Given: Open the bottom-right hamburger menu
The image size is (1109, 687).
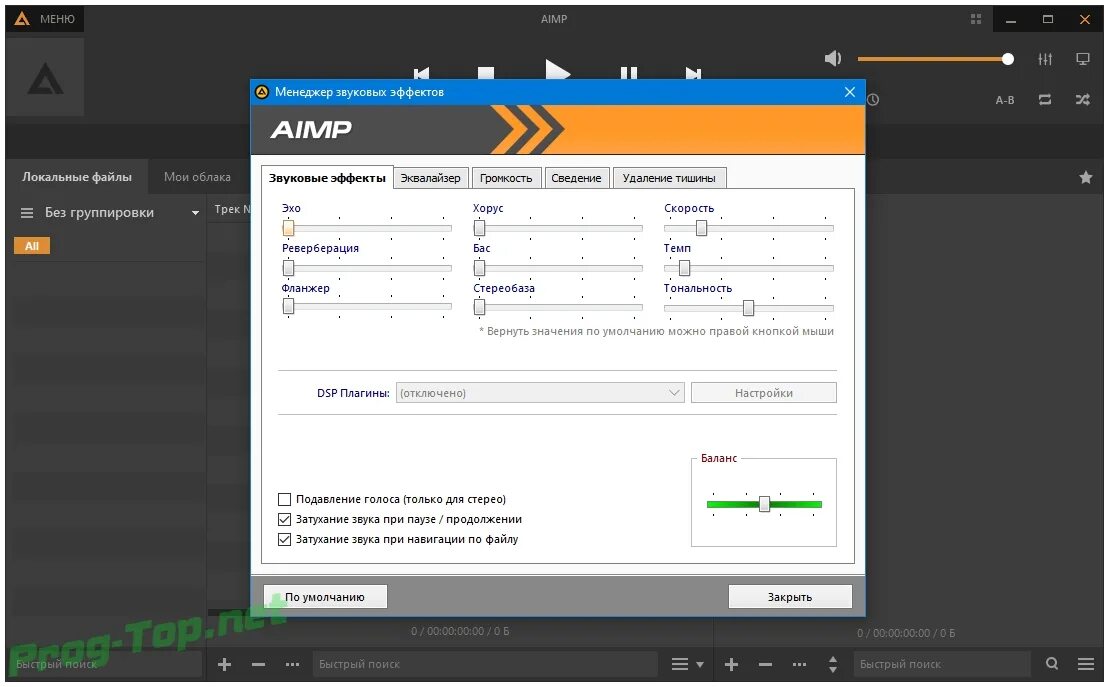Looking at the screenshot, I should pos(1086,664).
